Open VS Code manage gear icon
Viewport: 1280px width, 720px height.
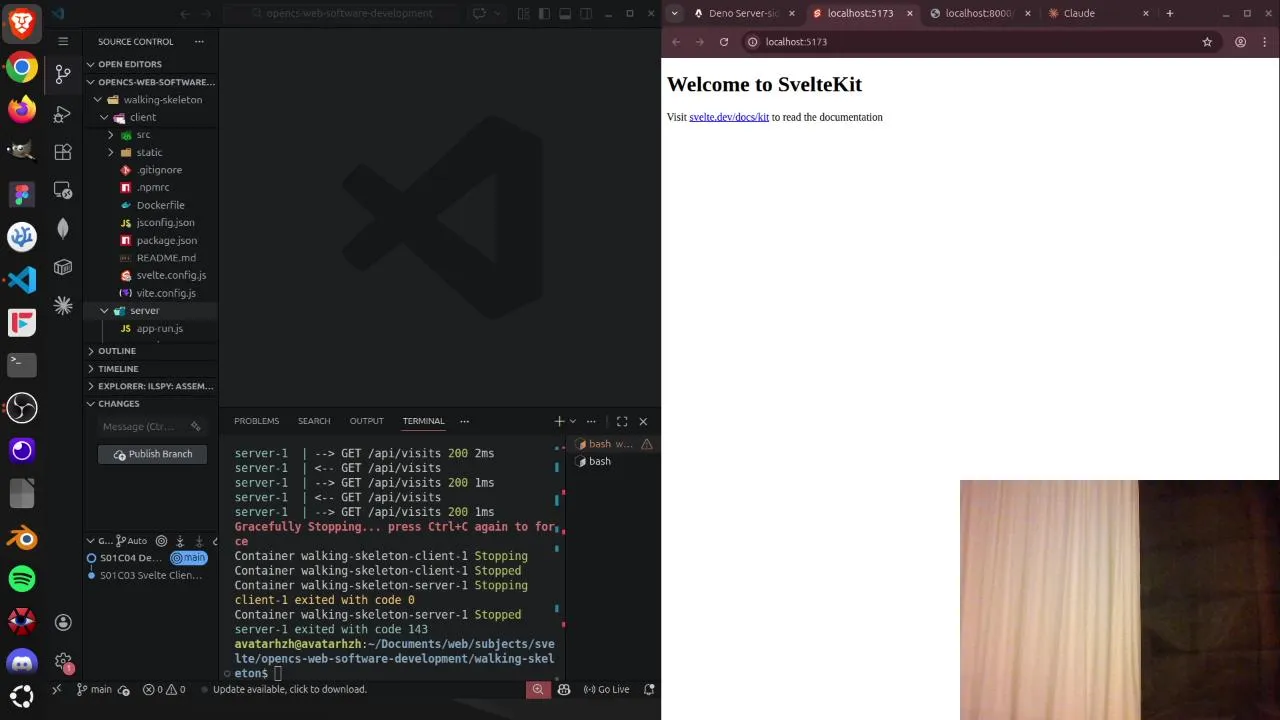[63, 662]
